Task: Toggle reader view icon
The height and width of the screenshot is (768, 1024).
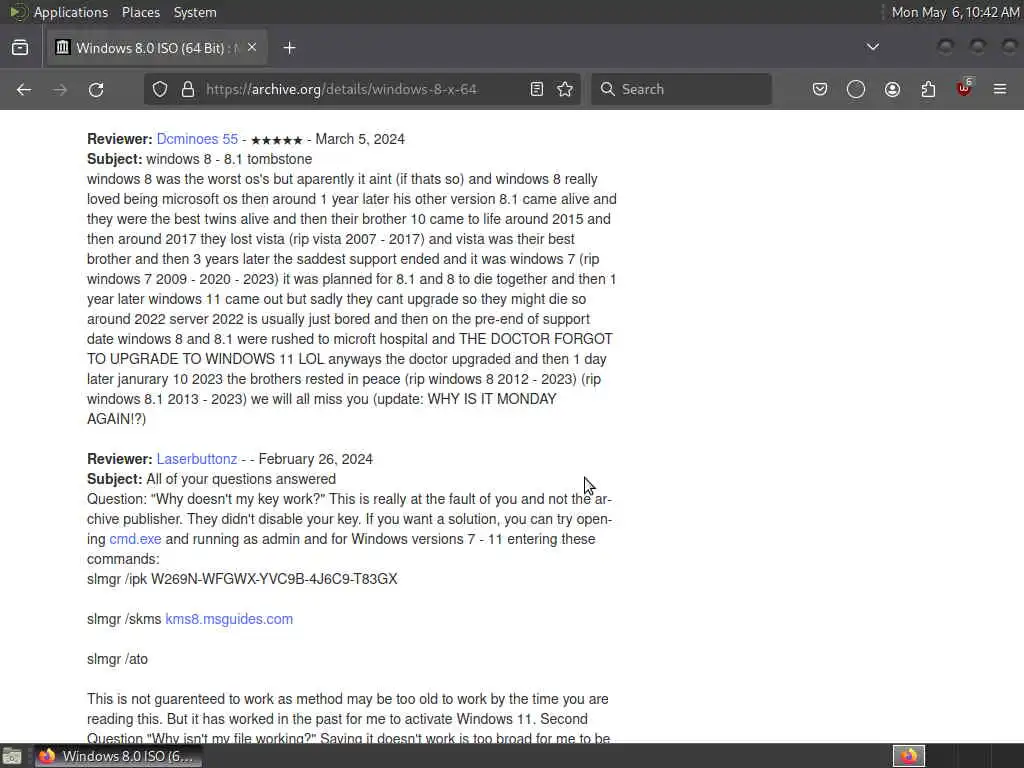Action: (537, 89)
